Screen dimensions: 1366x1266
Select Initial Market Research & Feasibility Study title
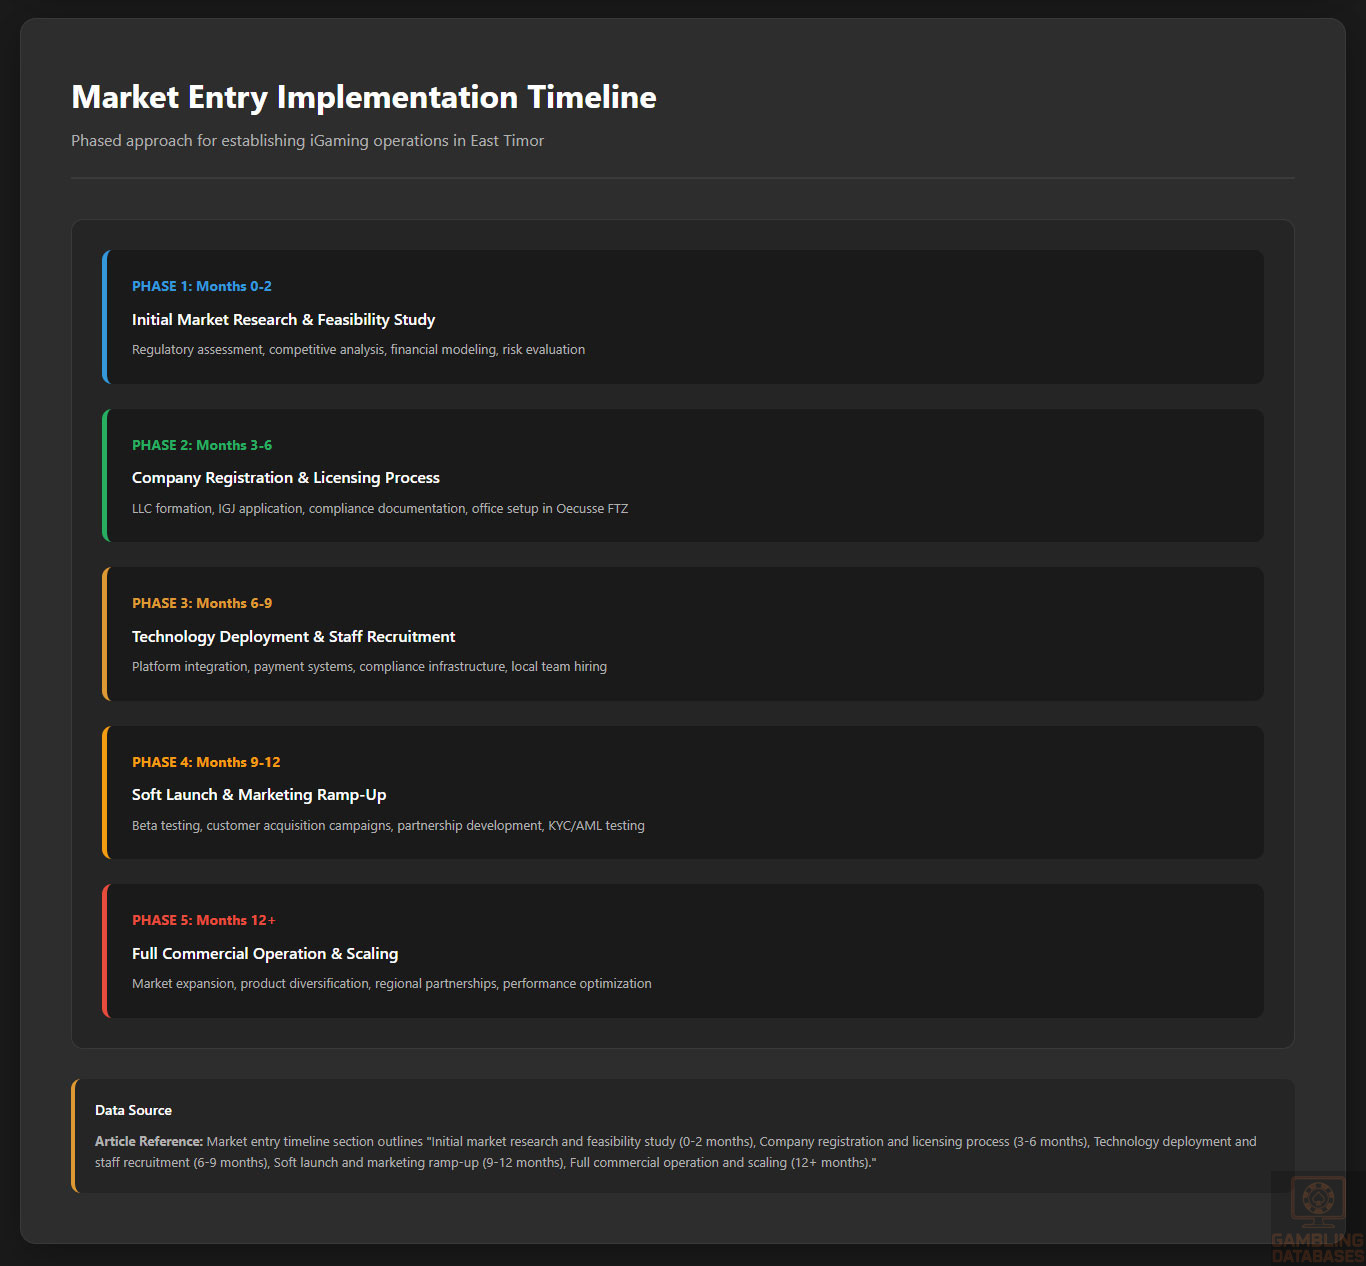coord(283,320)
